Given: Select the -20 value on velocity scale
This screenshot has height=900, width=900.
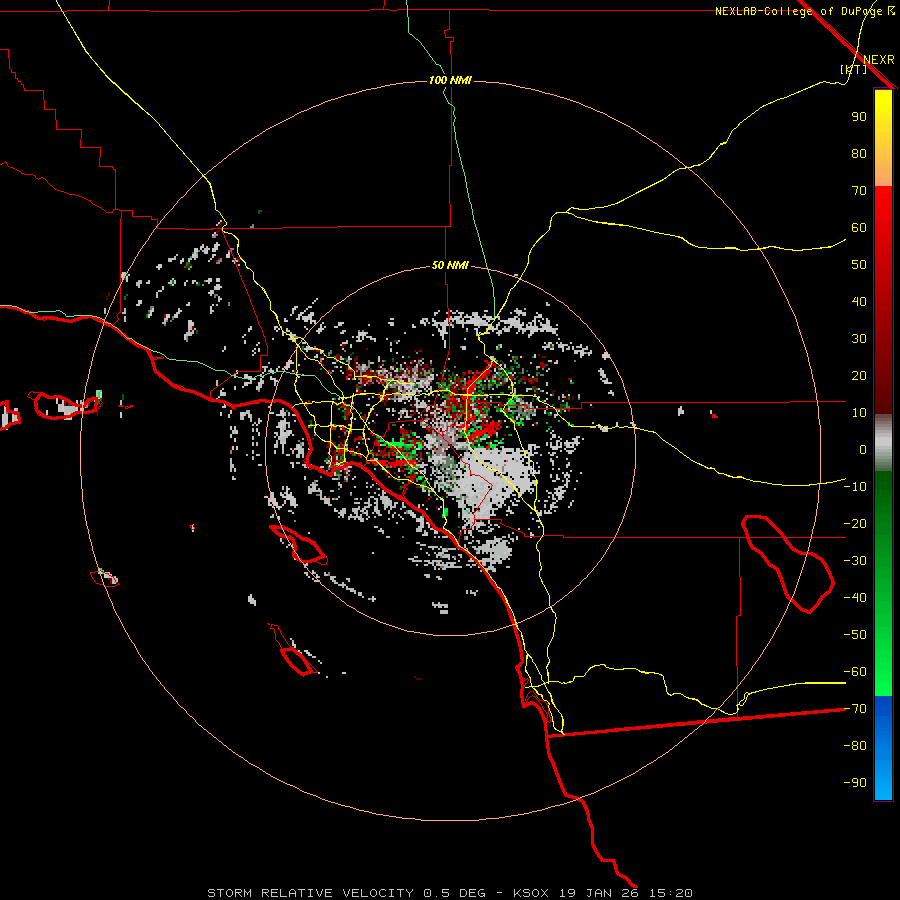Looking at the screenshot, I should point(855,524).
